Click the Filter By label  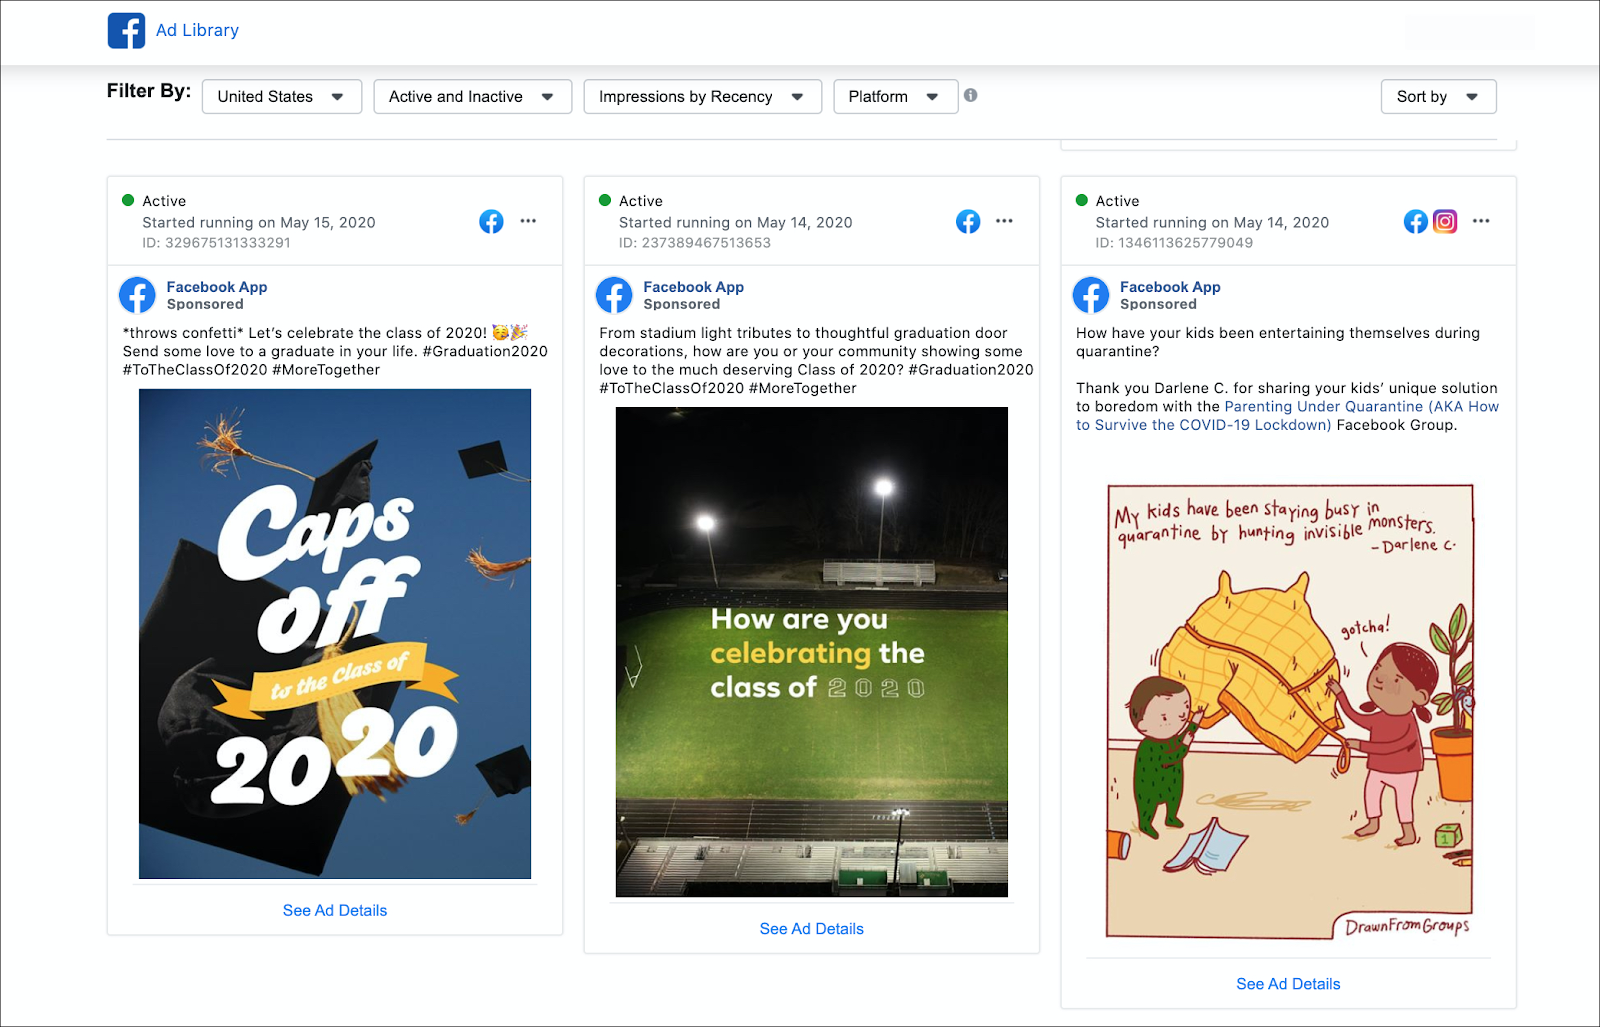pos(149,91)
